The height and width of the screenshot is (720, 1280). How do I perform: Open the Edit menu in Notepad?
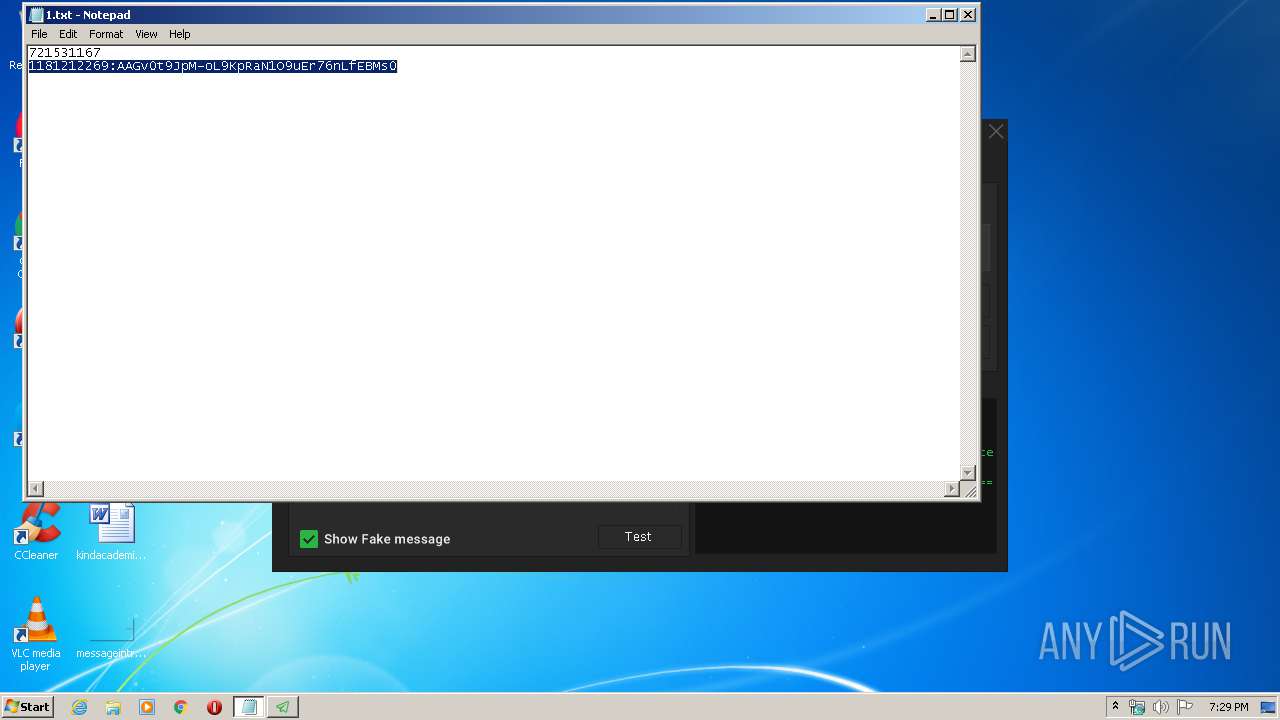point(68,34)
